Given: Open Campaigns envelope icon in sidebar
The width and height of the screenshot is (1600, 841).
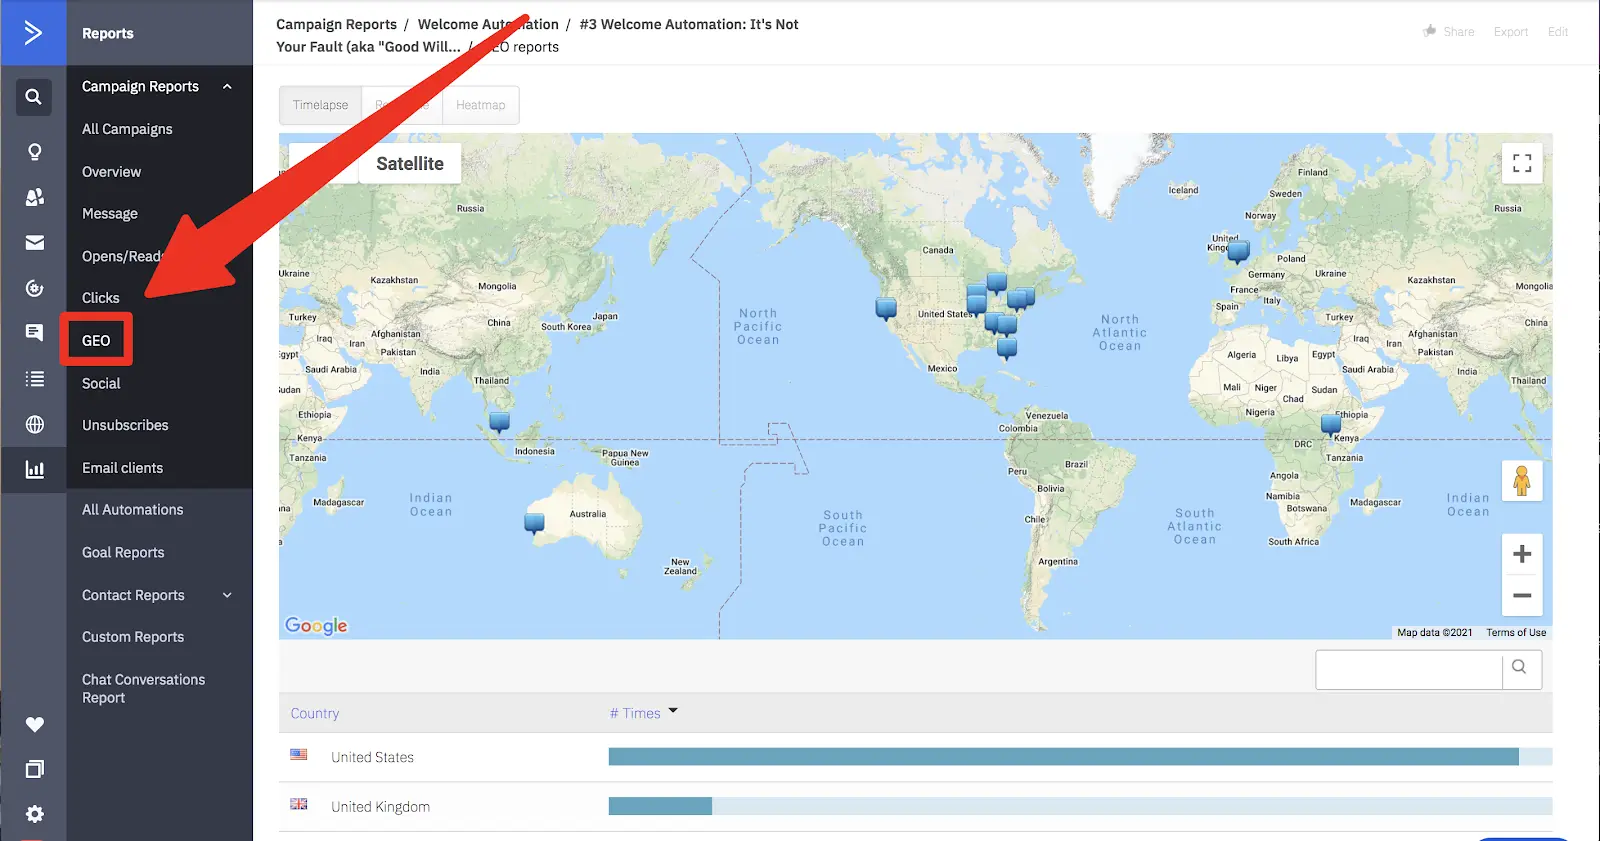Looking at the screenshot, I should [34, 242].
